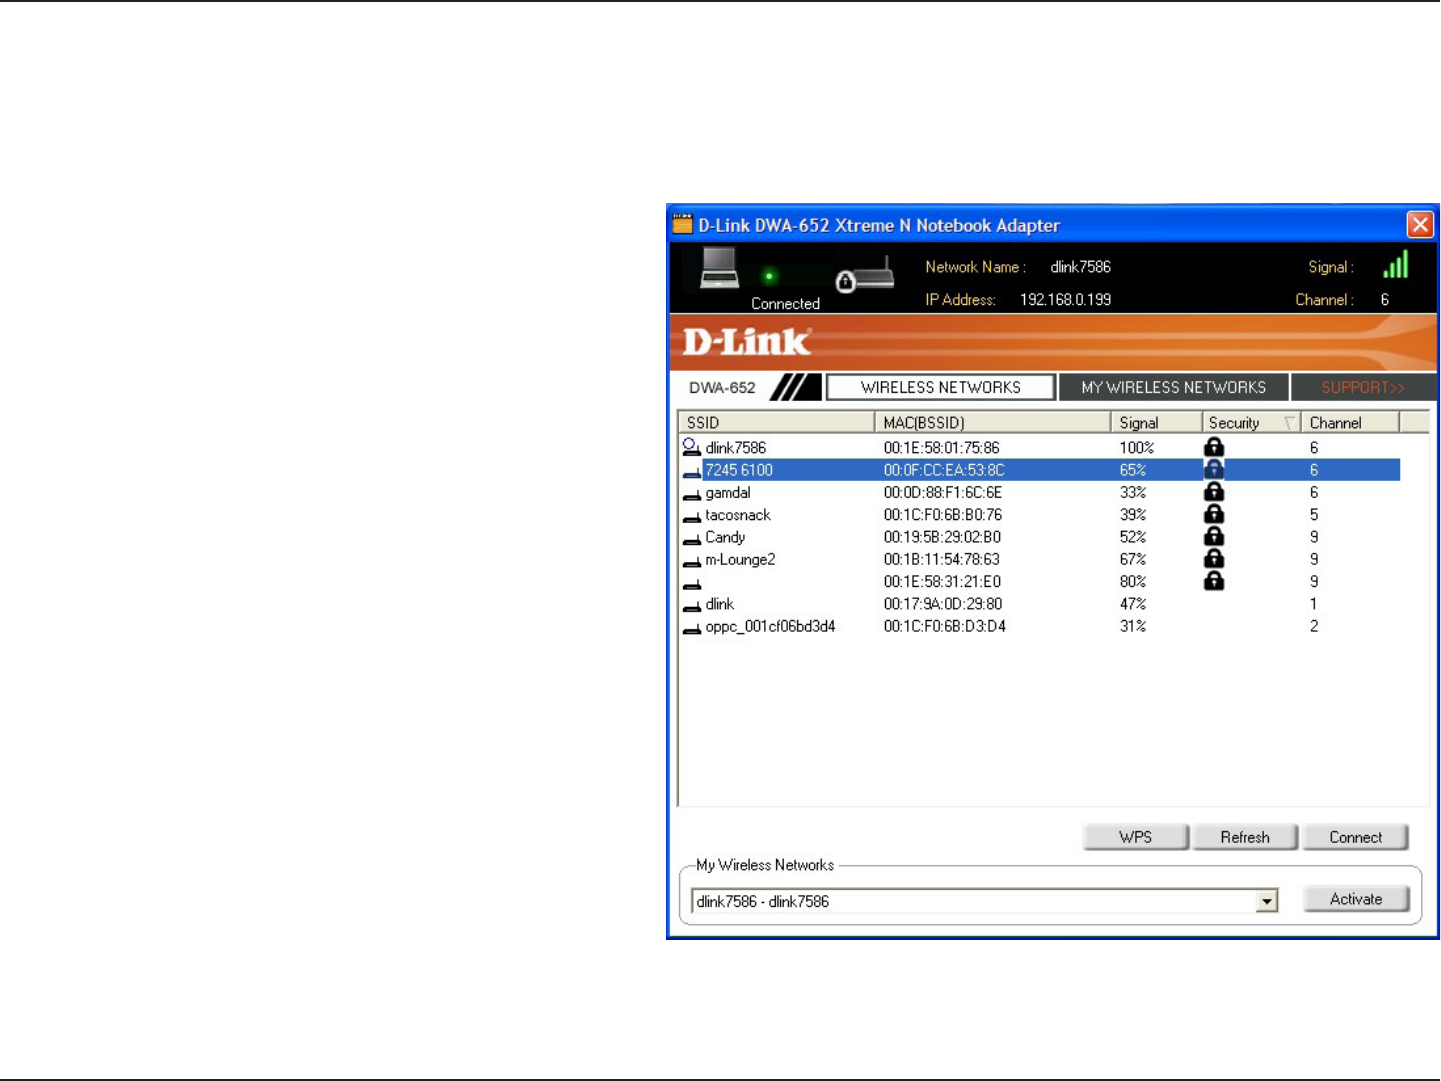Click MAC address 00:0D:88:F1:6C:6E
1441x1081 pixels.
pos(942,492)
